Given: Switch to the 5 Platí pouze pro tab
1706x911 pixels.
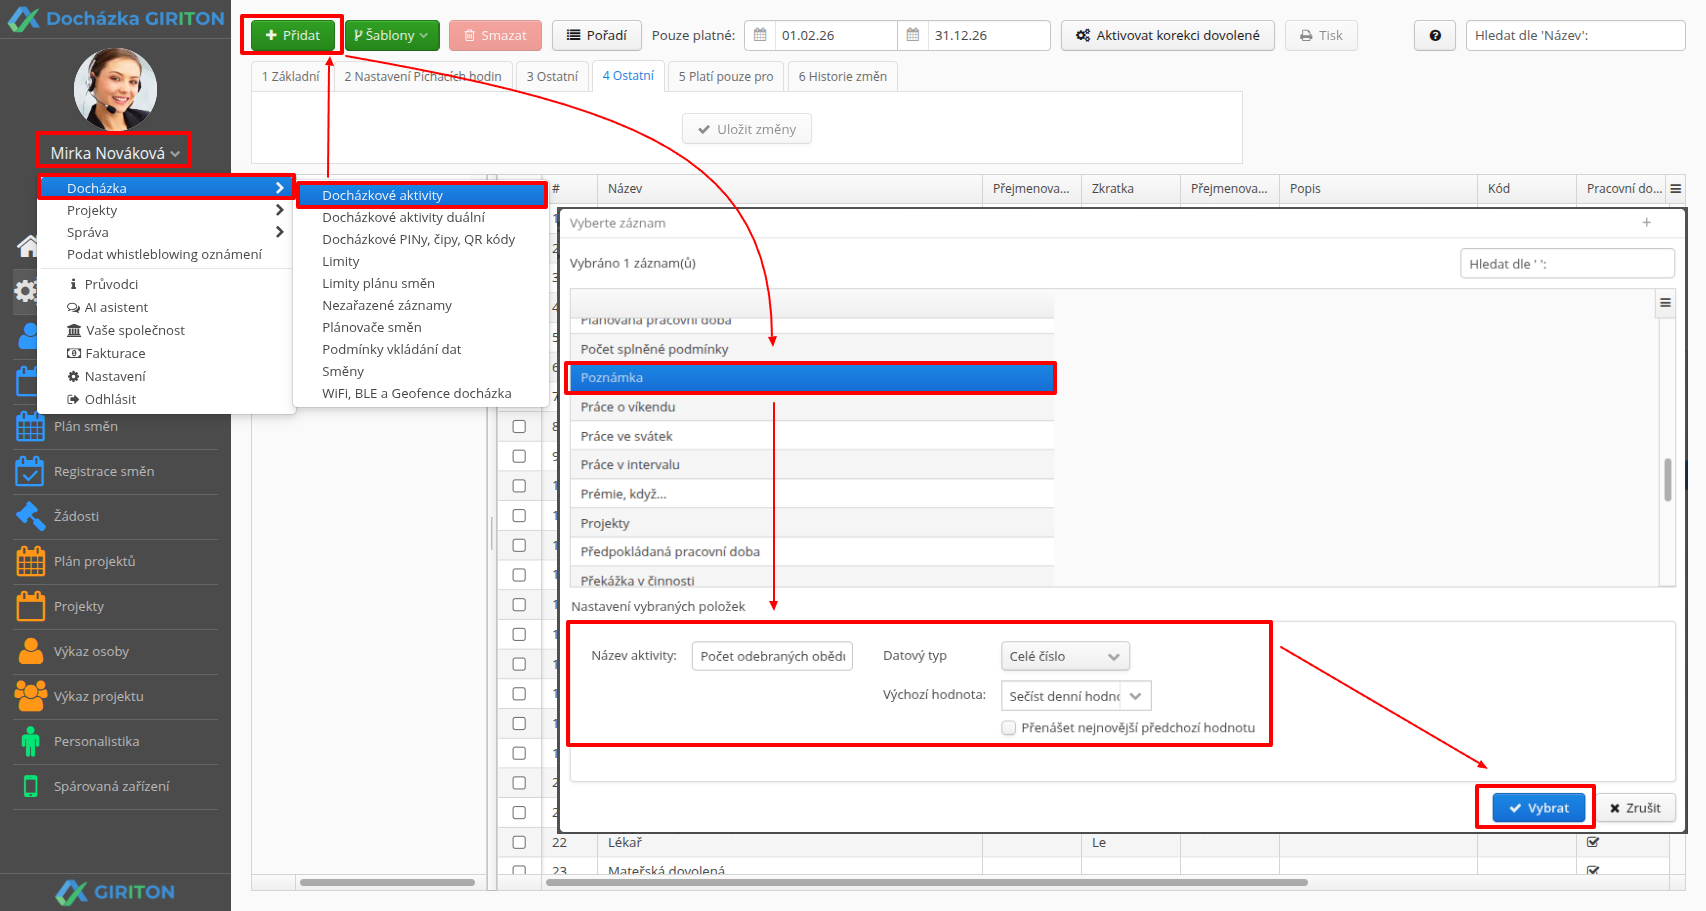Looking at the screenshot, I should [x=726, y=76].
